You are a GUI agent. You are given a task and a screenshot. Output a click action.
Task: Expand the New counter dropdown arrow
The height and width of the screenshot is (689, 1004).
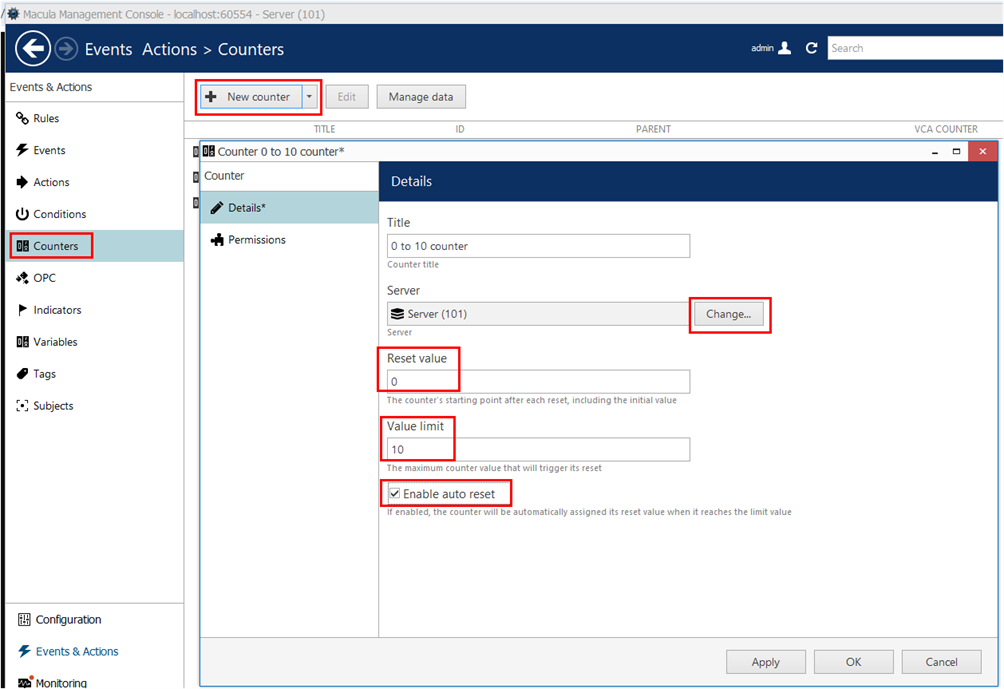(x=309, y=97)
